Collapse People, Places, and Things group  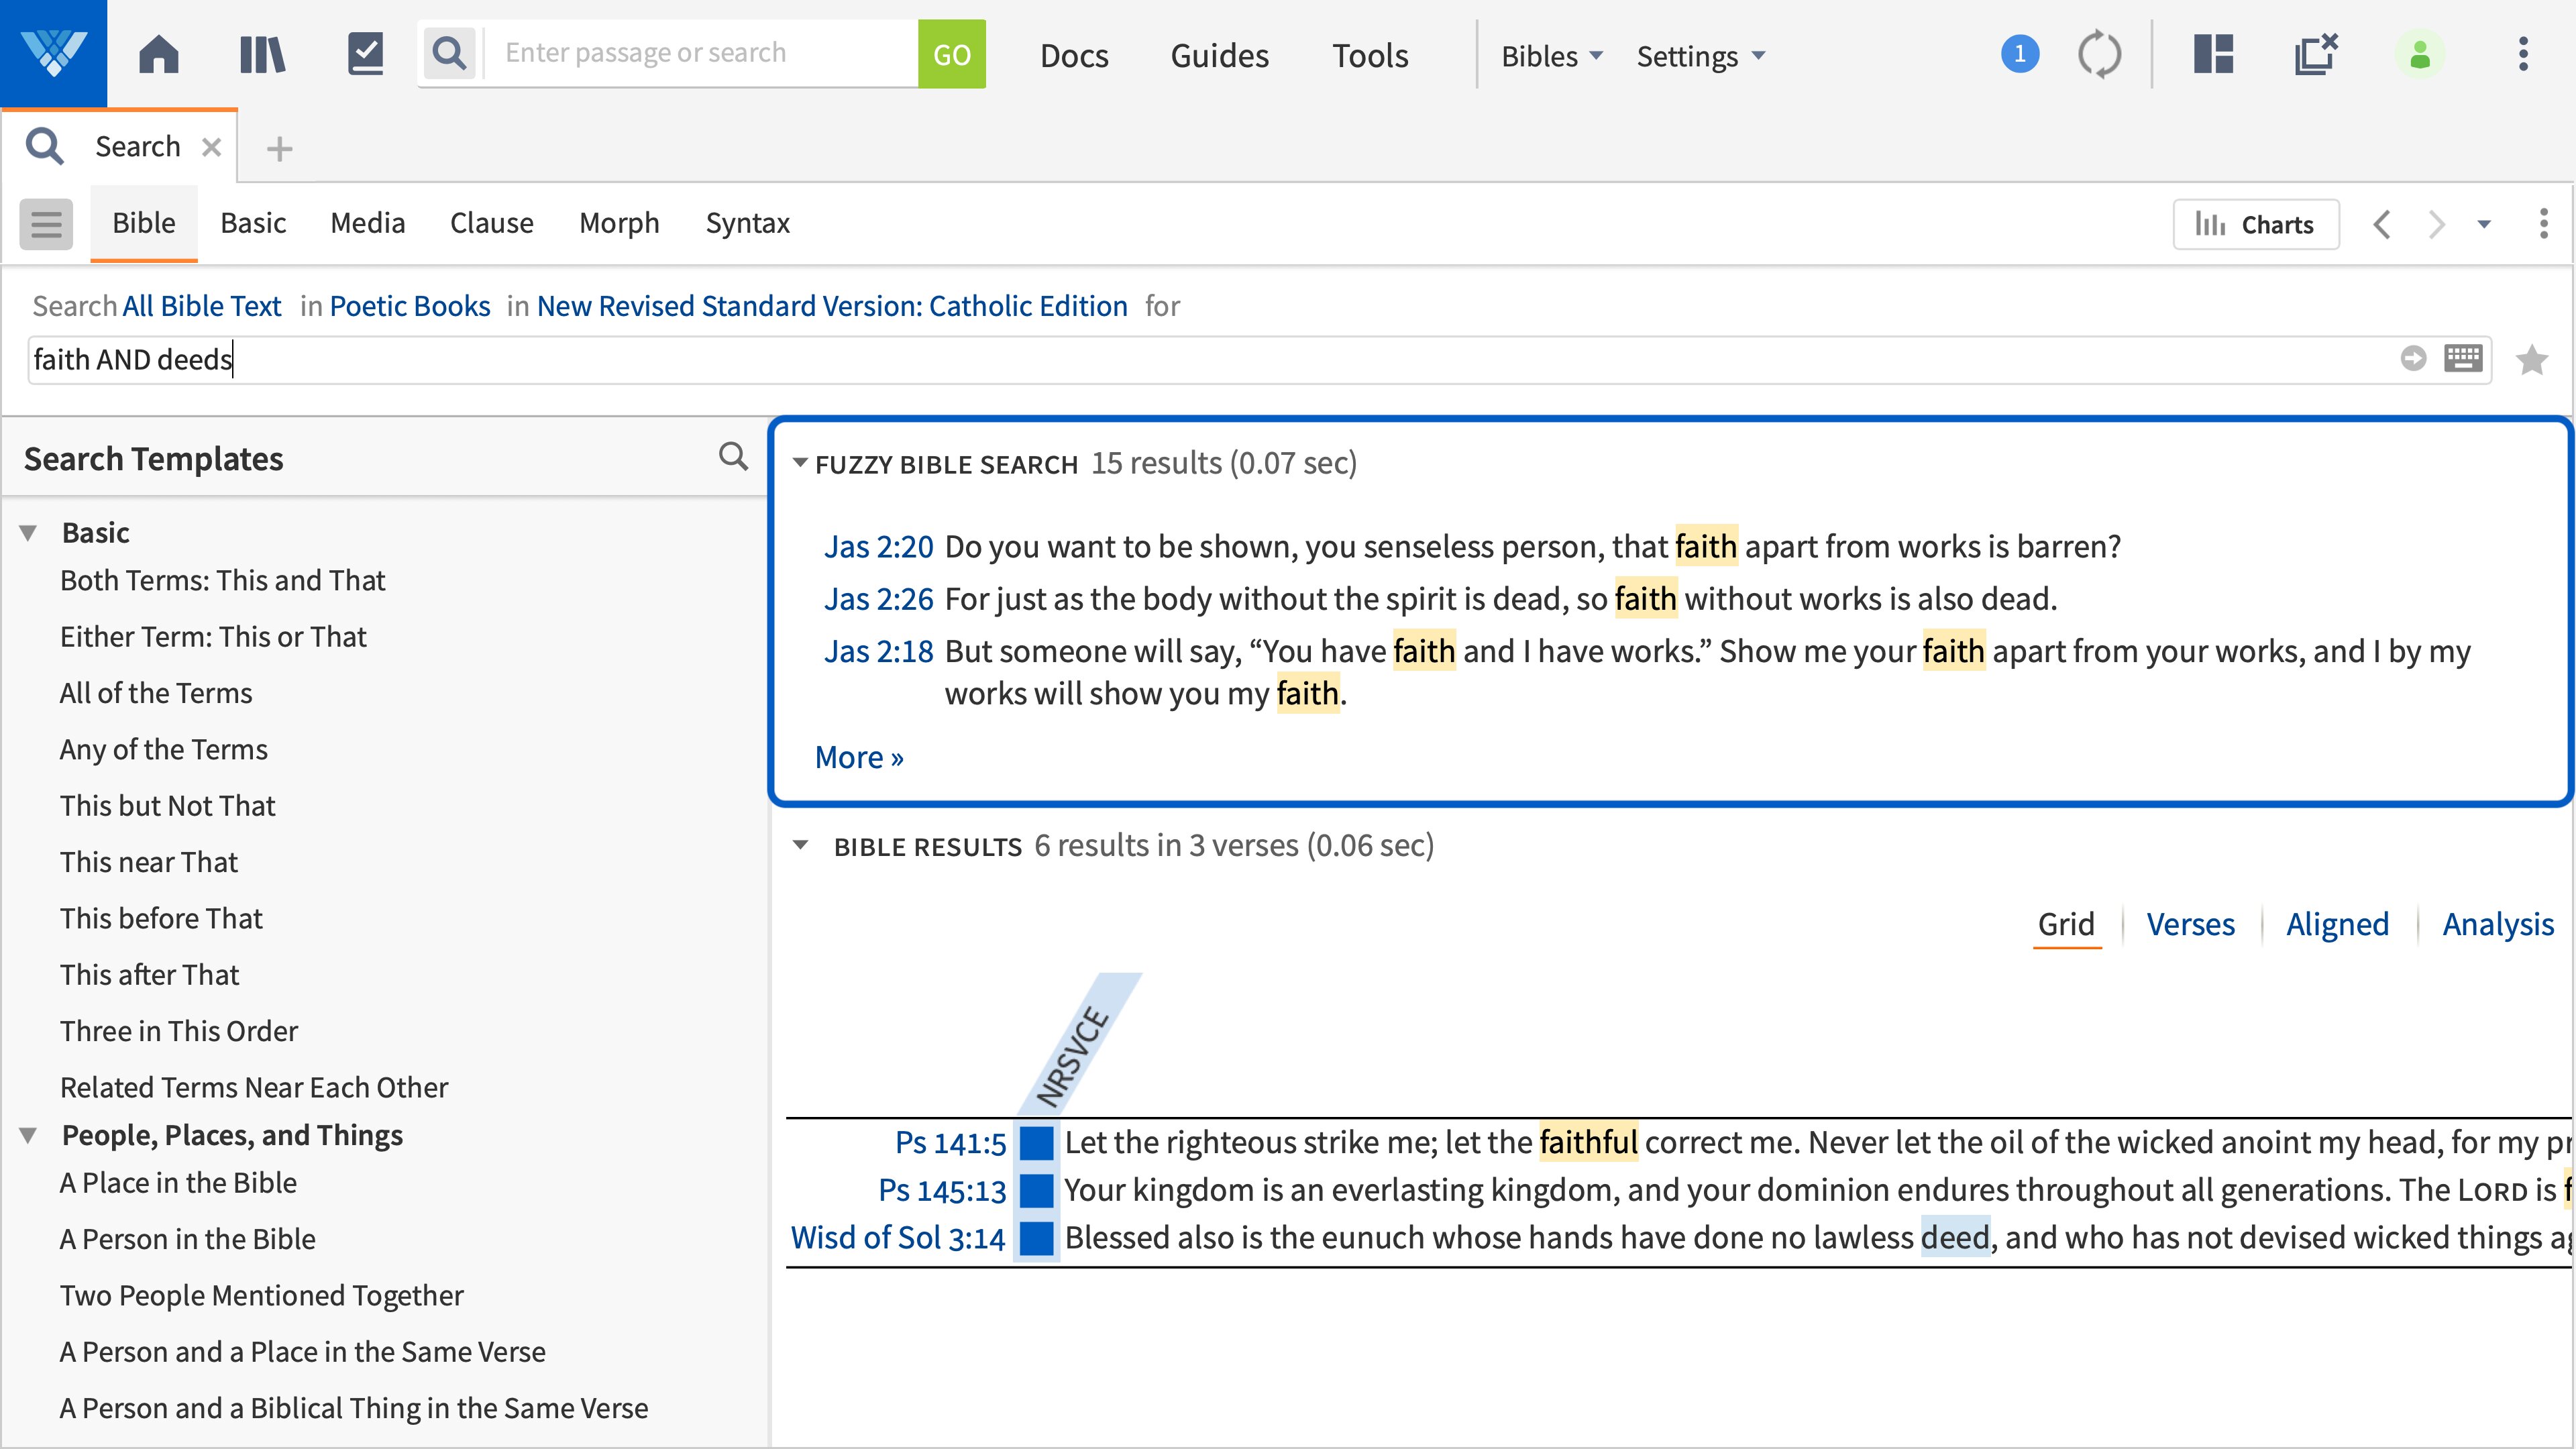[x=28, y=1136]
